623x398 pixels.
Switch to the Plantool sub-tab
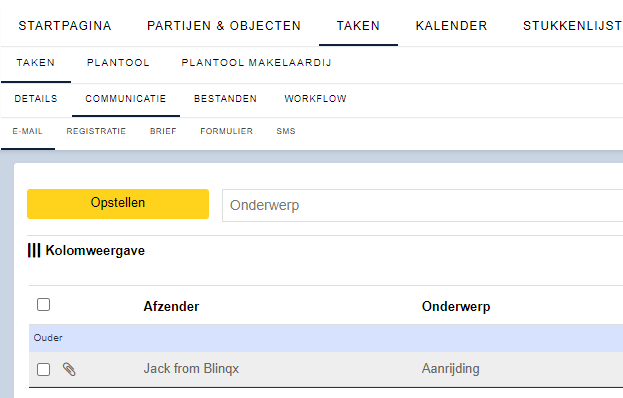coord(118,63)
